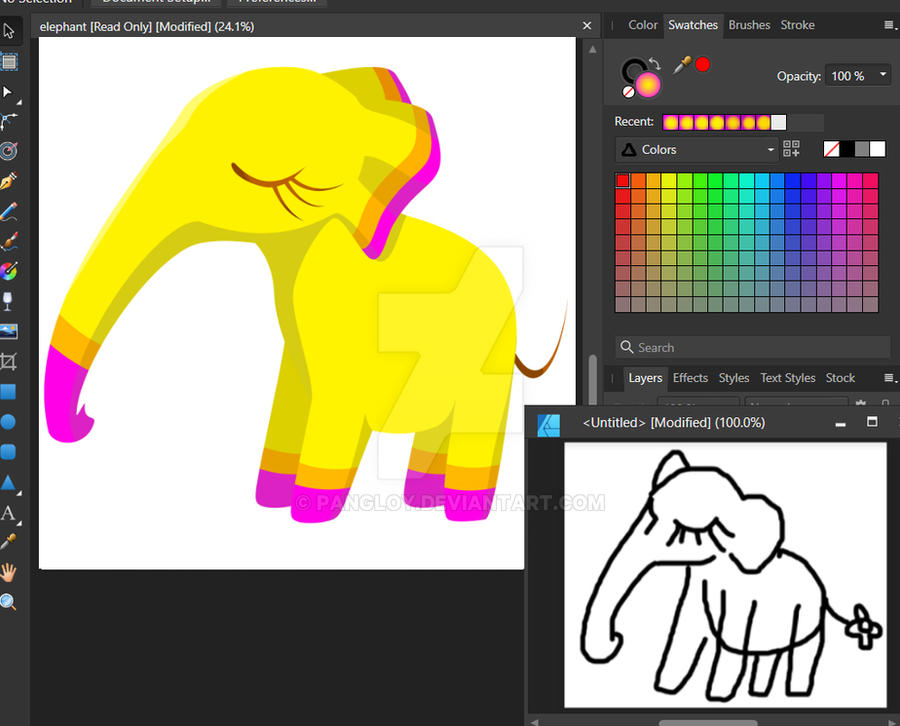Set no color with the small none circle
The height and width of the screenshot is (726, 900).
tap(629, 92)
